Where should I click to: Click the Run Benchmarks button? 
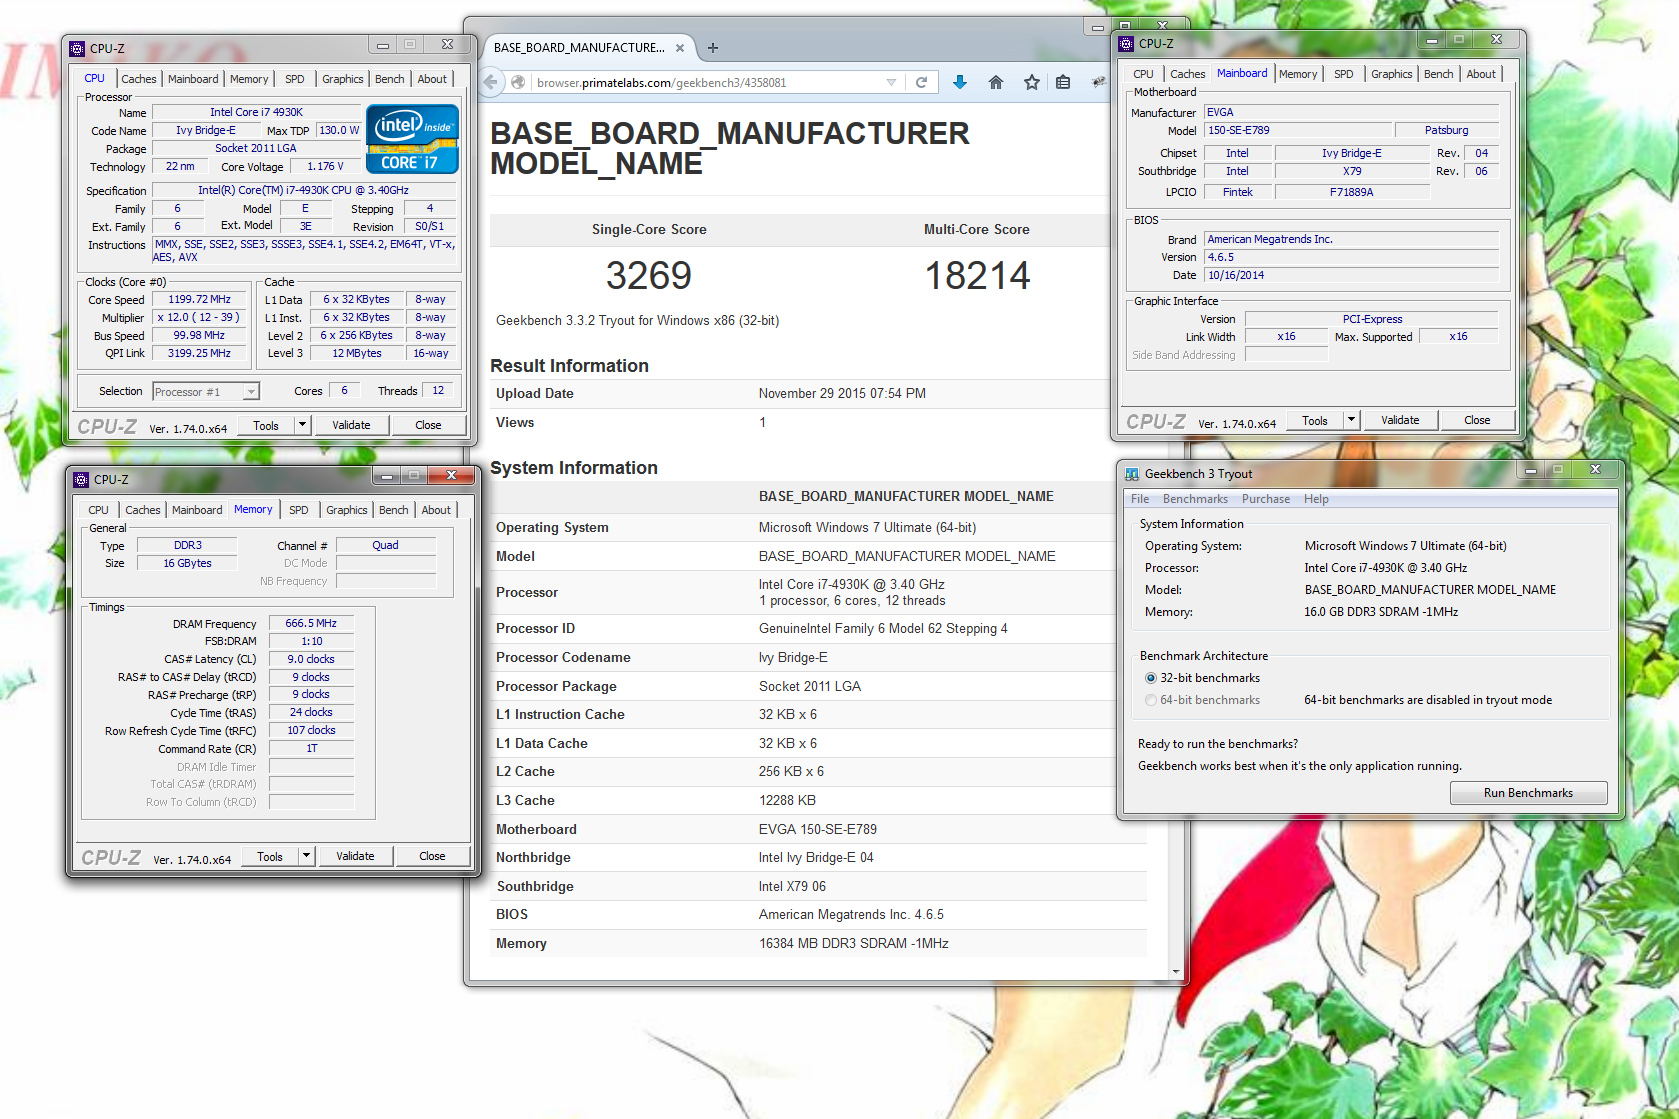(1528, 793)
